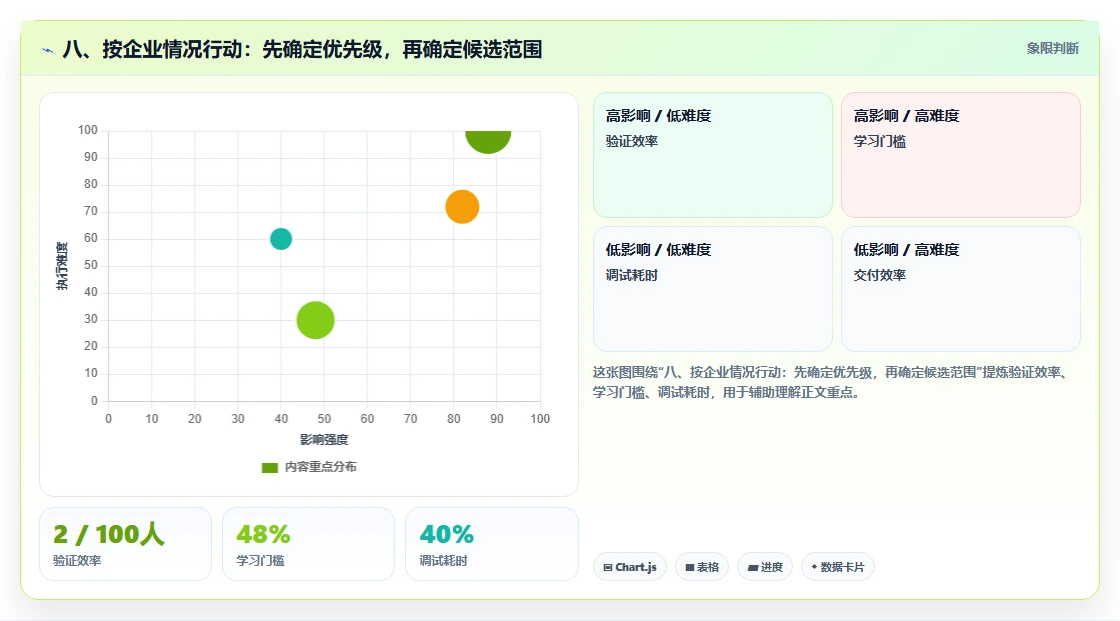This screenshot has width=1120, height=621.
Task: Select the 40% 调试耗时 stat card
Action: click(491, 544)
